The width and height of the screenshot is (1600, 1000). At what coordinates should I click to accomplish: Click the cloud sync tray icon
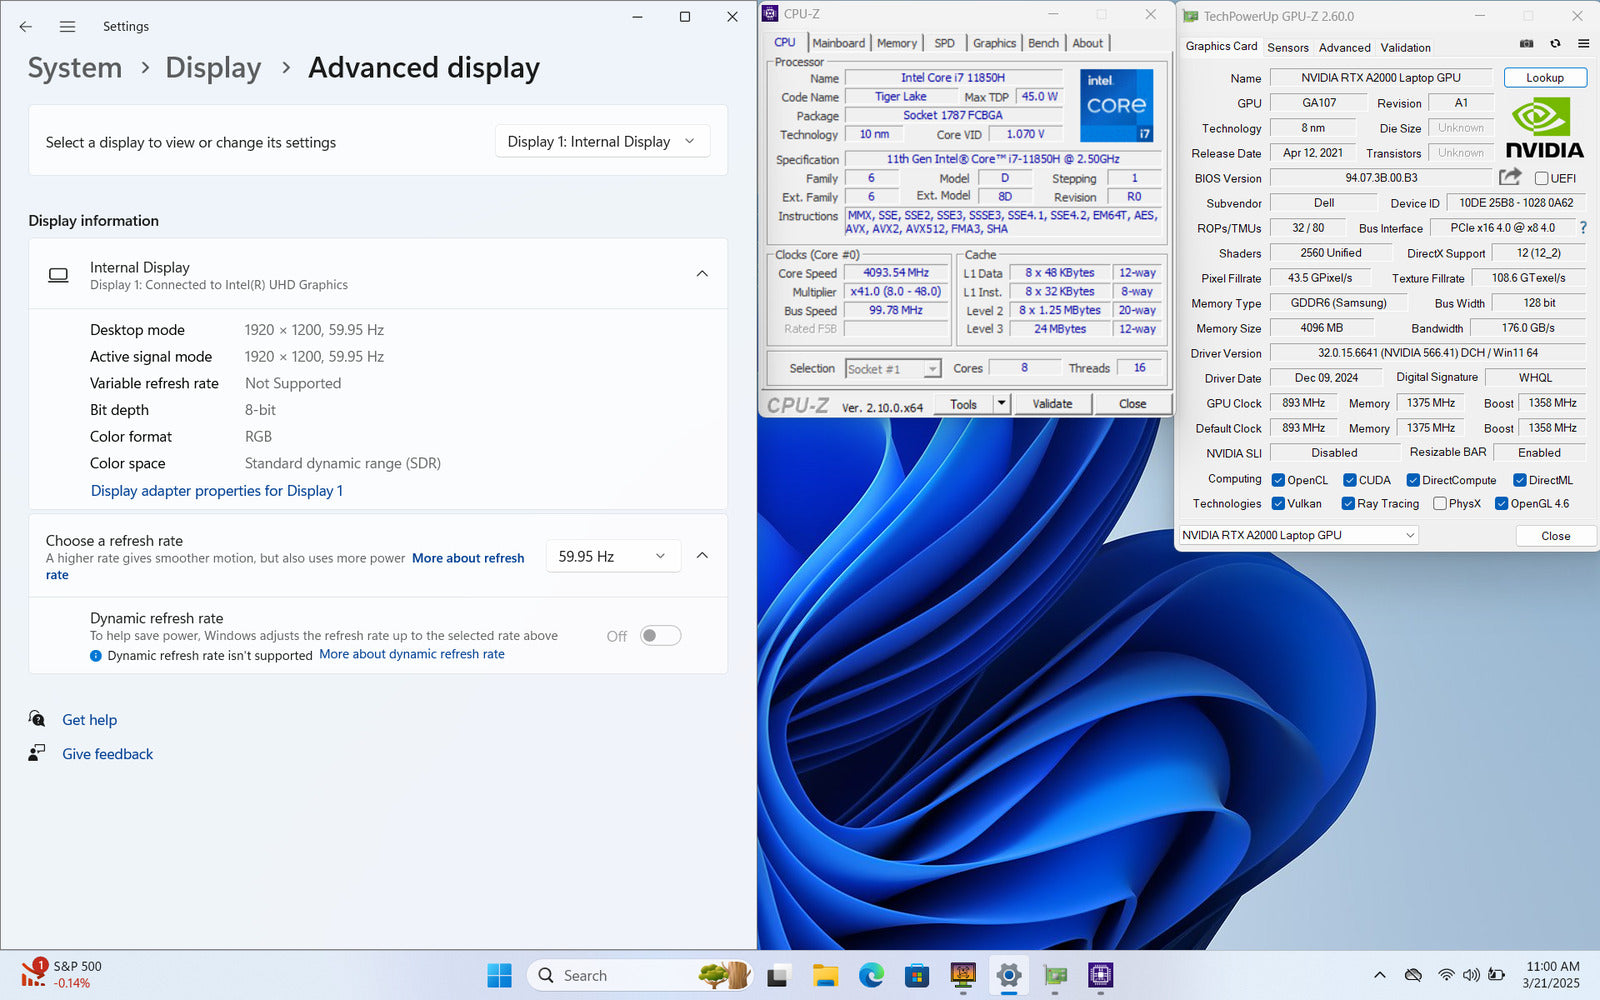(x=1413, y=975)
